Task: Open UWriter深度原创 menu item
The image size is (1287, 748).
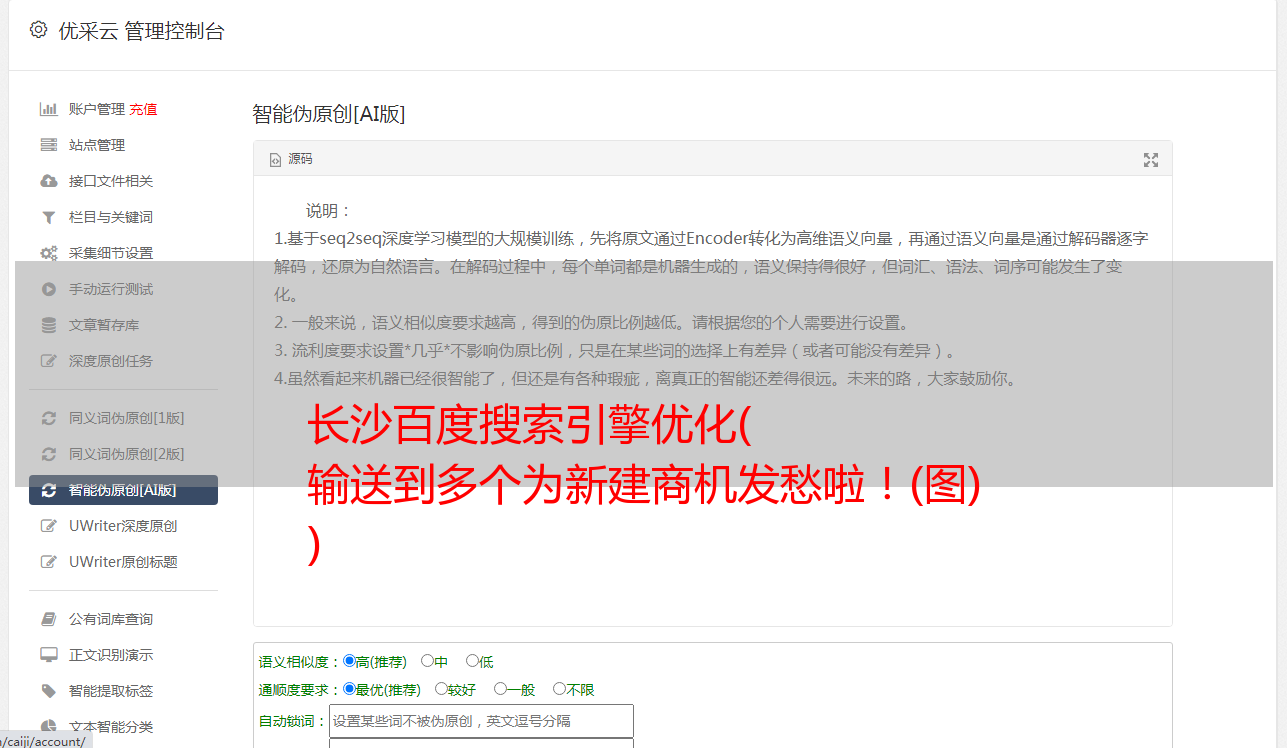Action: (123, 526)
